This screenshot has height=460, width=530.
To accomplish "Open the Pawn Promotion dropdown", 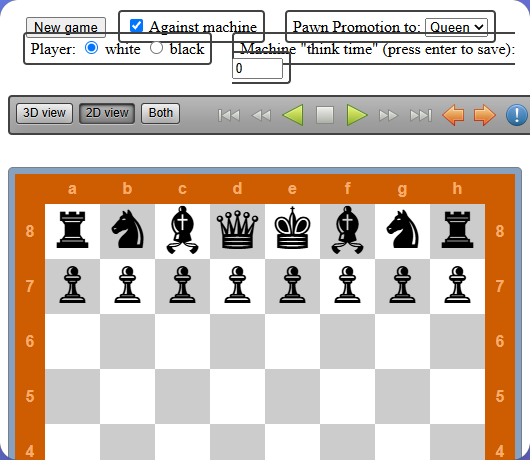I will [x=456, y=27].
